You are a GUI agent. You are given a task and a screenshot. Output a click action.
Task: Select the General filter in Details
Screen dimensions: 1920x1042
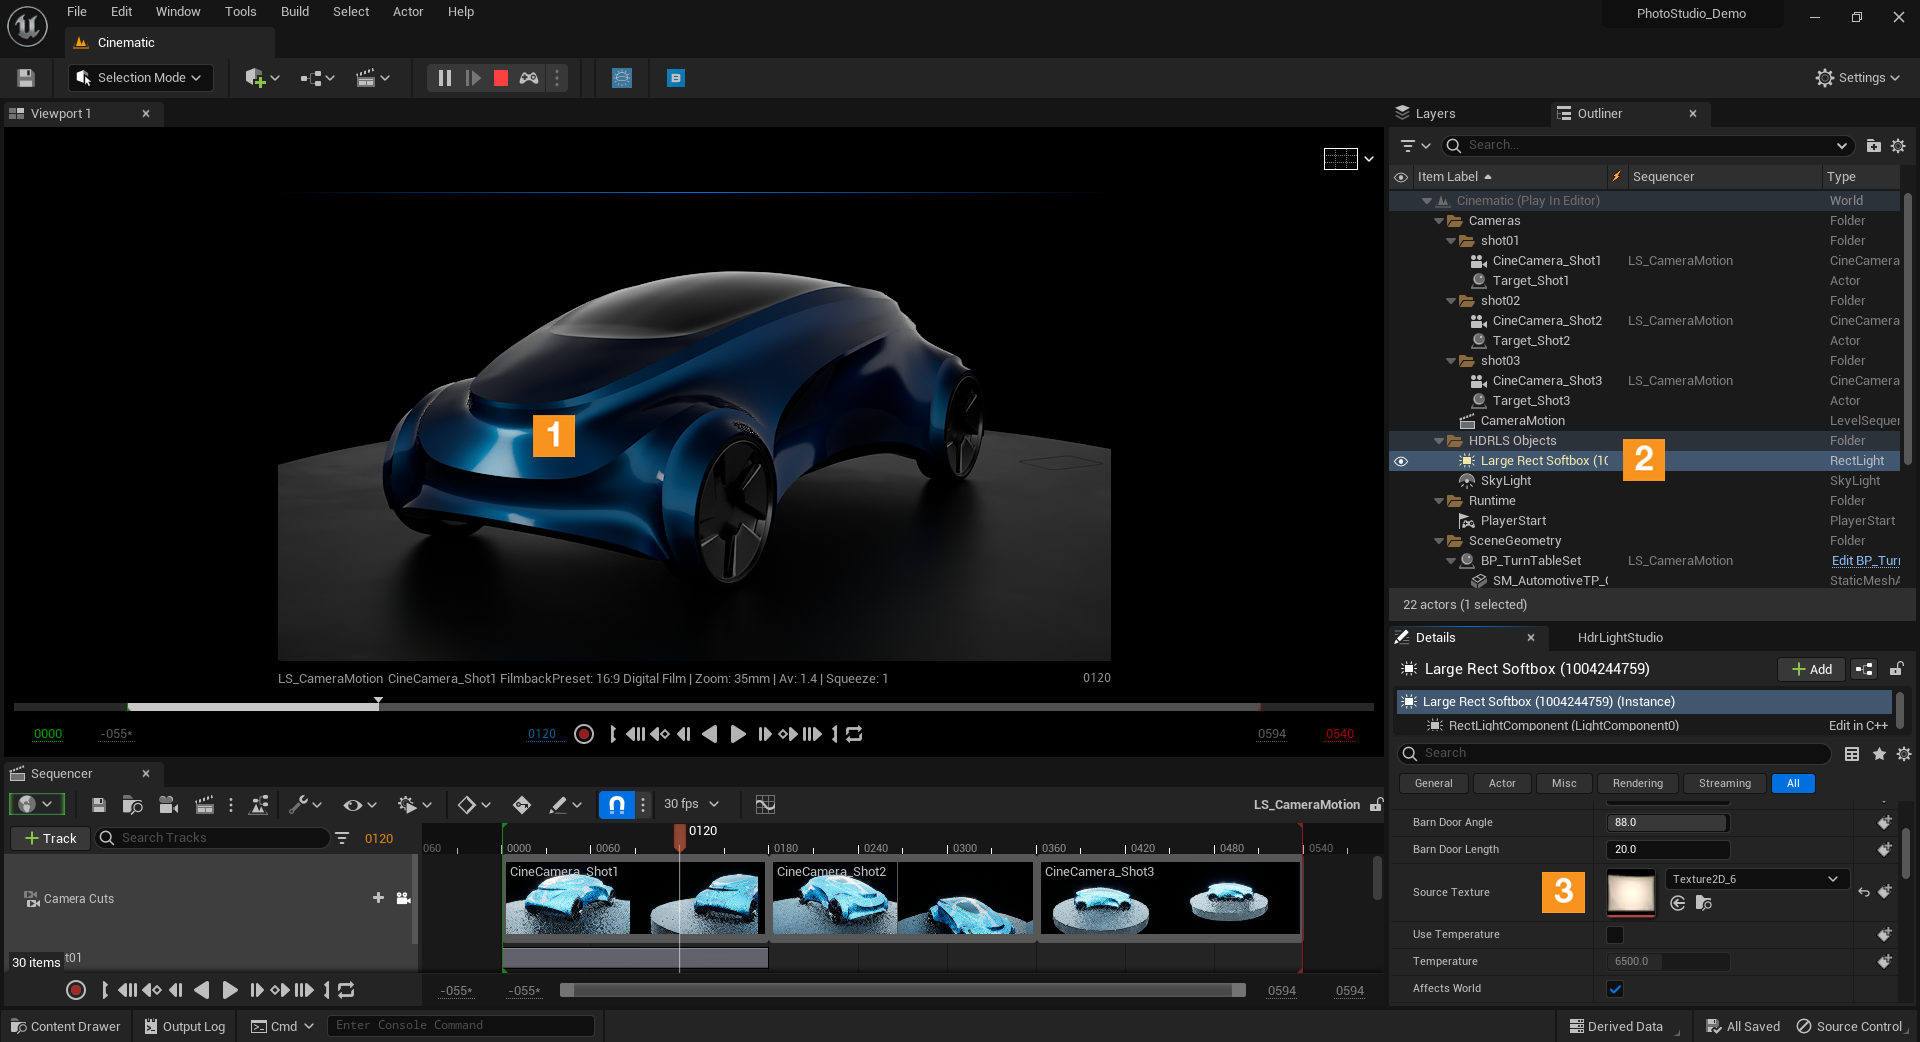coord(1434,784)
